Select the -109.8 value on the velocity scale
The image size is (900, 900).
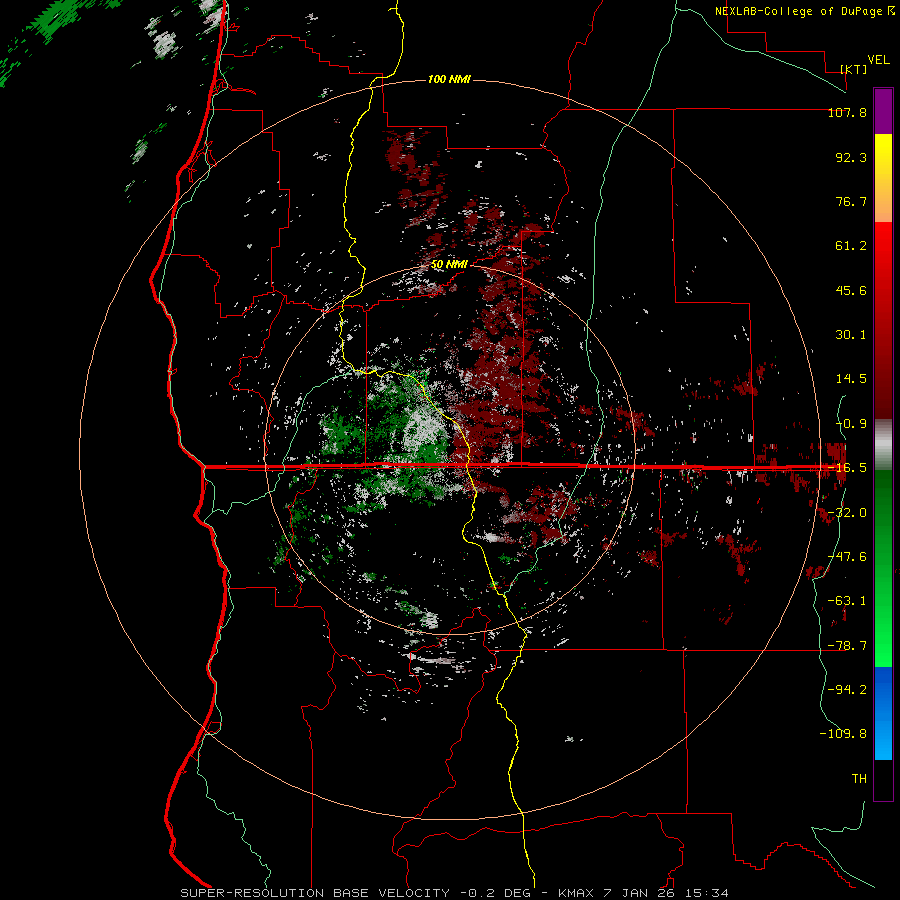click(x=843, y=734)
